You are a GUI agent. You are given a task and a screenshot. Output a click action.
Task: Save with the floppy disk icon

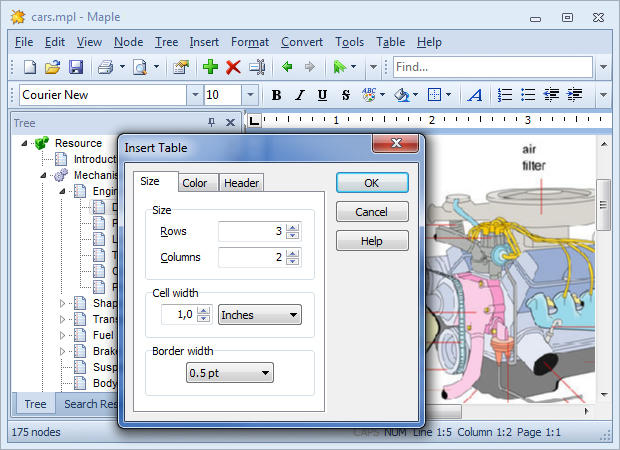[76, 67]
